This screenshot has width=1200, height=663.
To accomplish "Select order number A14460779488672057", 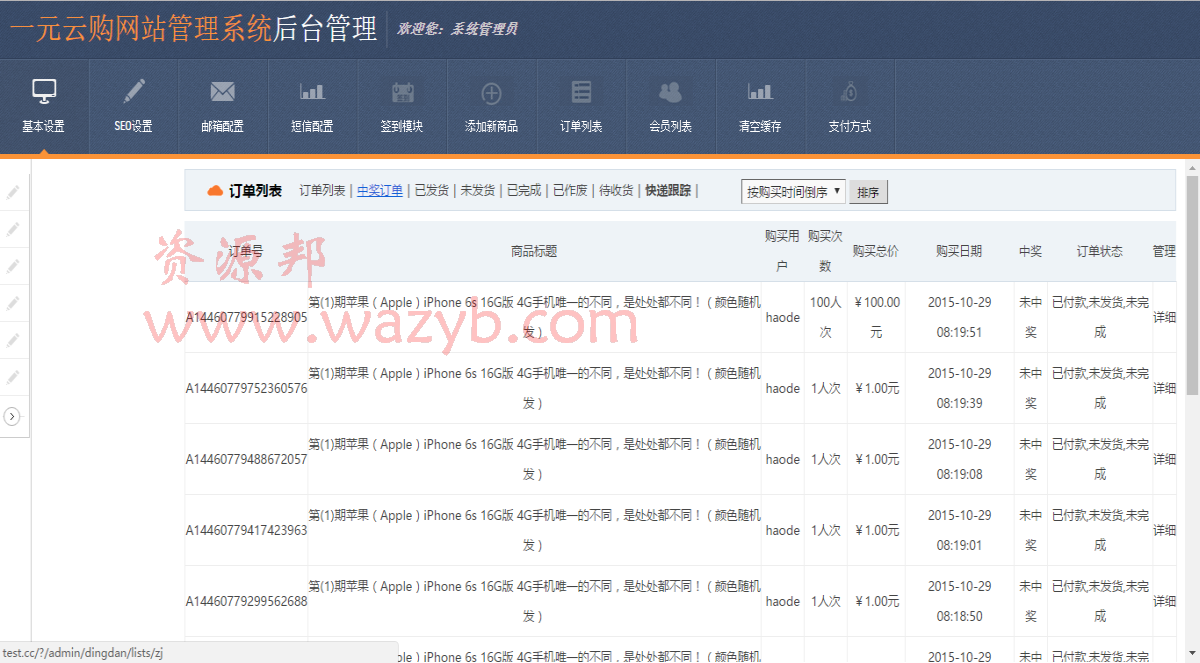I will (246, 459).
